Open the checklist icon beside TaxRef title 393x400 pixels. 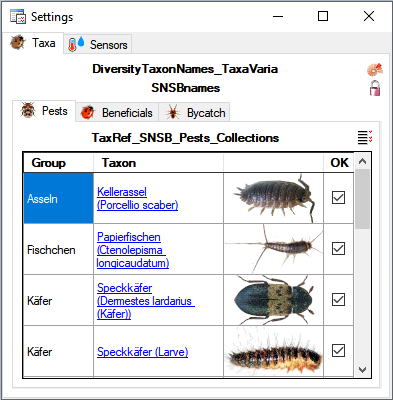[x=365, y=137]
